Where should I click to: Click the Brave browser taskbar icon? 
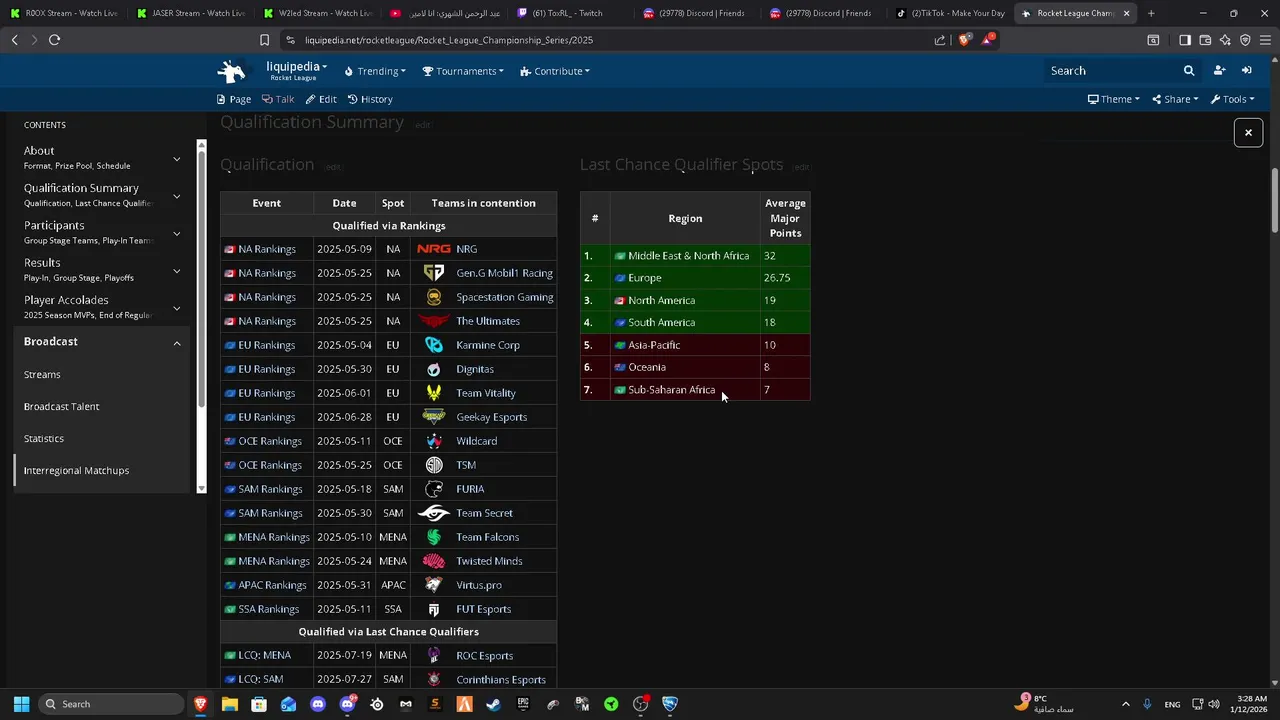201,704
